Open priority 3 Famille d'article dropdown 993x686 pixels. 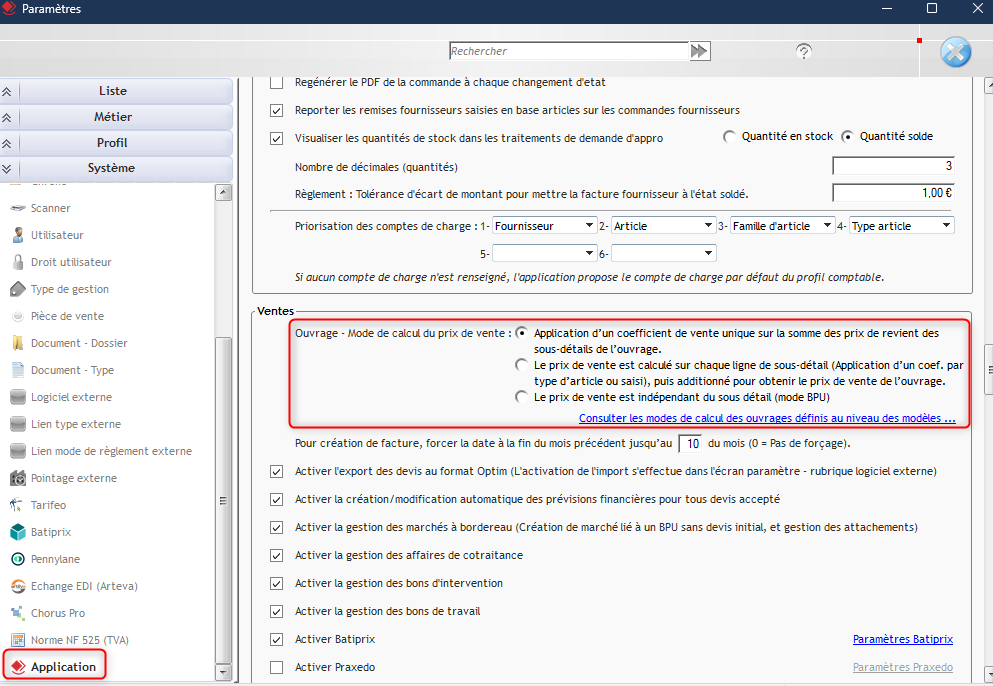tap(783, 225)
